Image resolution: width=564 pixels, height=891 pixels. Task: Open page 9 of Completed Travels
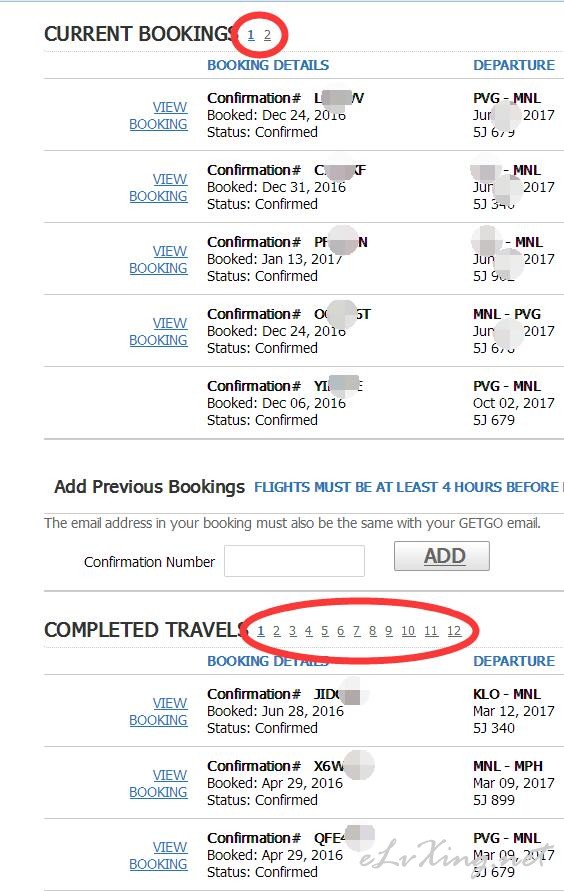pos(388,631)
